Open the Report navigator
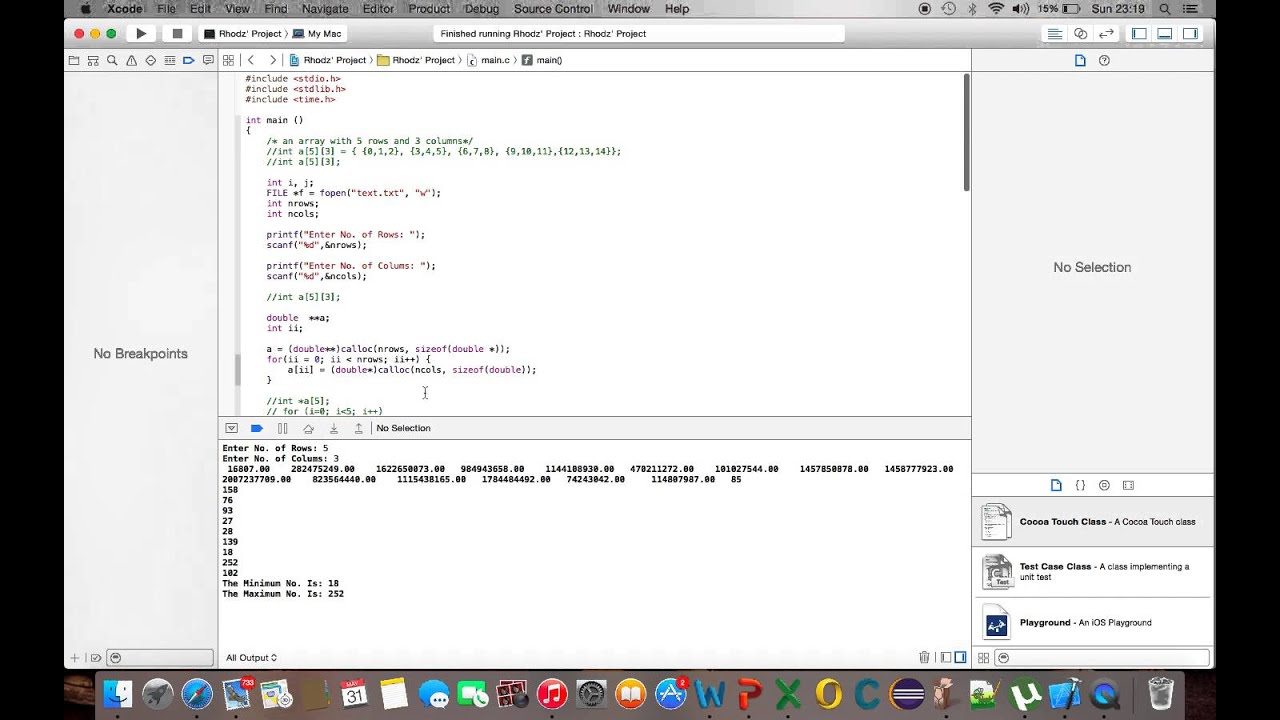The width and height of the screenshot is (1280, 720). point(208,60)
